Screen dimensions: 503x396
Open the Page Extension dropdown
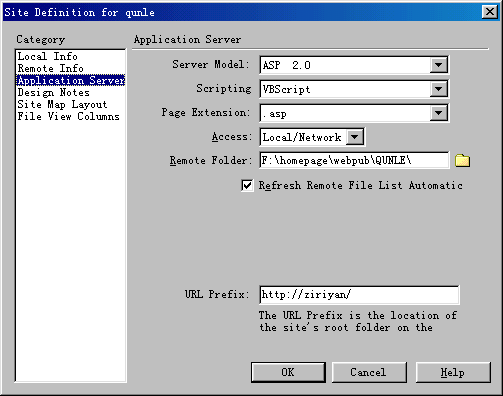pyautogui.click(x=438, y=113)
